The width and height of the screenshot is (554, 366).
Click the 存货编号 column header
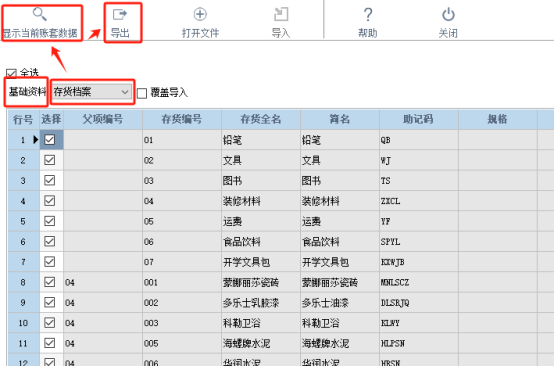[x=182, y=119]
